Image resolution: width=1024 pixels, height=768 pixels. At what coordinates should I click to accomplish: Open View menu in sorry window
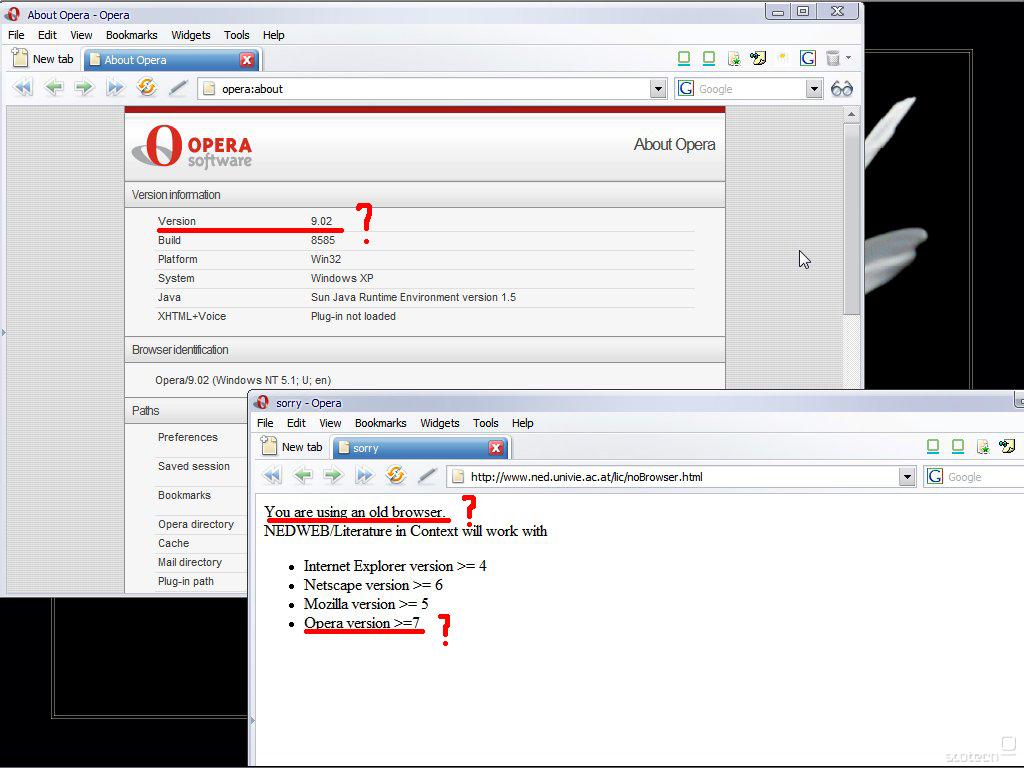[330, 423]
